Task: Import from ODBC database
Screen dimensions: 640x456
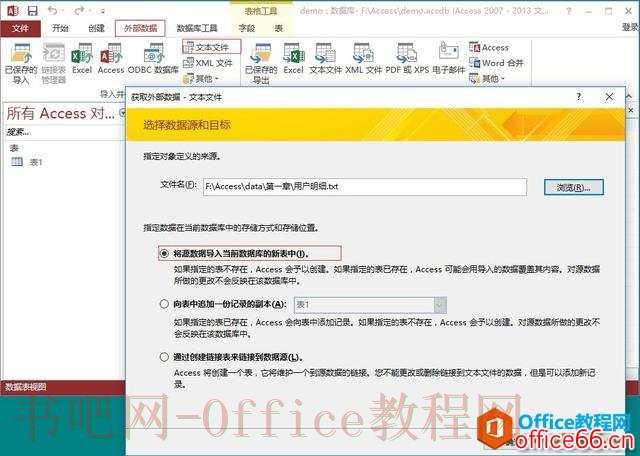Action: tap(153, 59)
